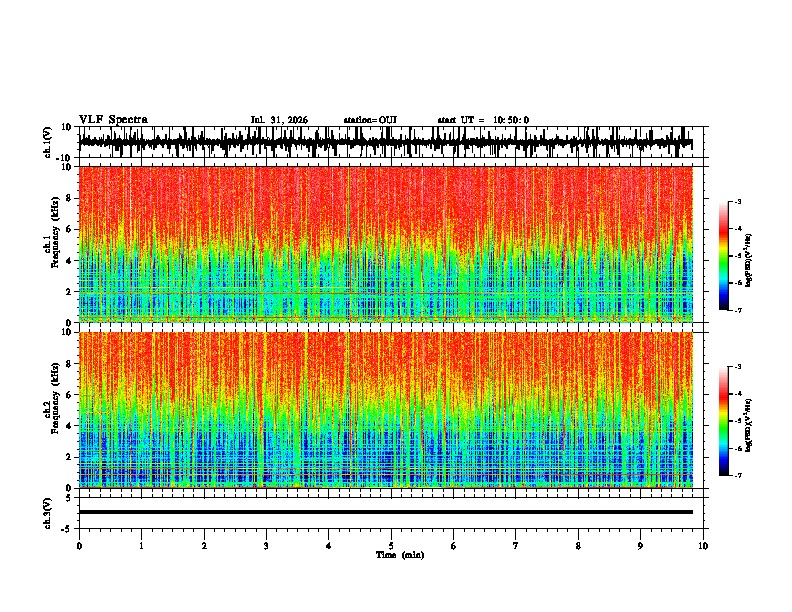The image size is (792, 612).
Task: Click time axis tick label "1"
Action: tap(142, 546)
